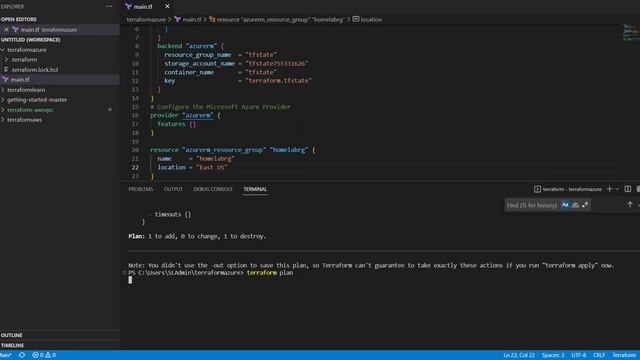640x360 pixels.
Task: Click "terraform.tfstate" key value
Action: click(279, 81)
